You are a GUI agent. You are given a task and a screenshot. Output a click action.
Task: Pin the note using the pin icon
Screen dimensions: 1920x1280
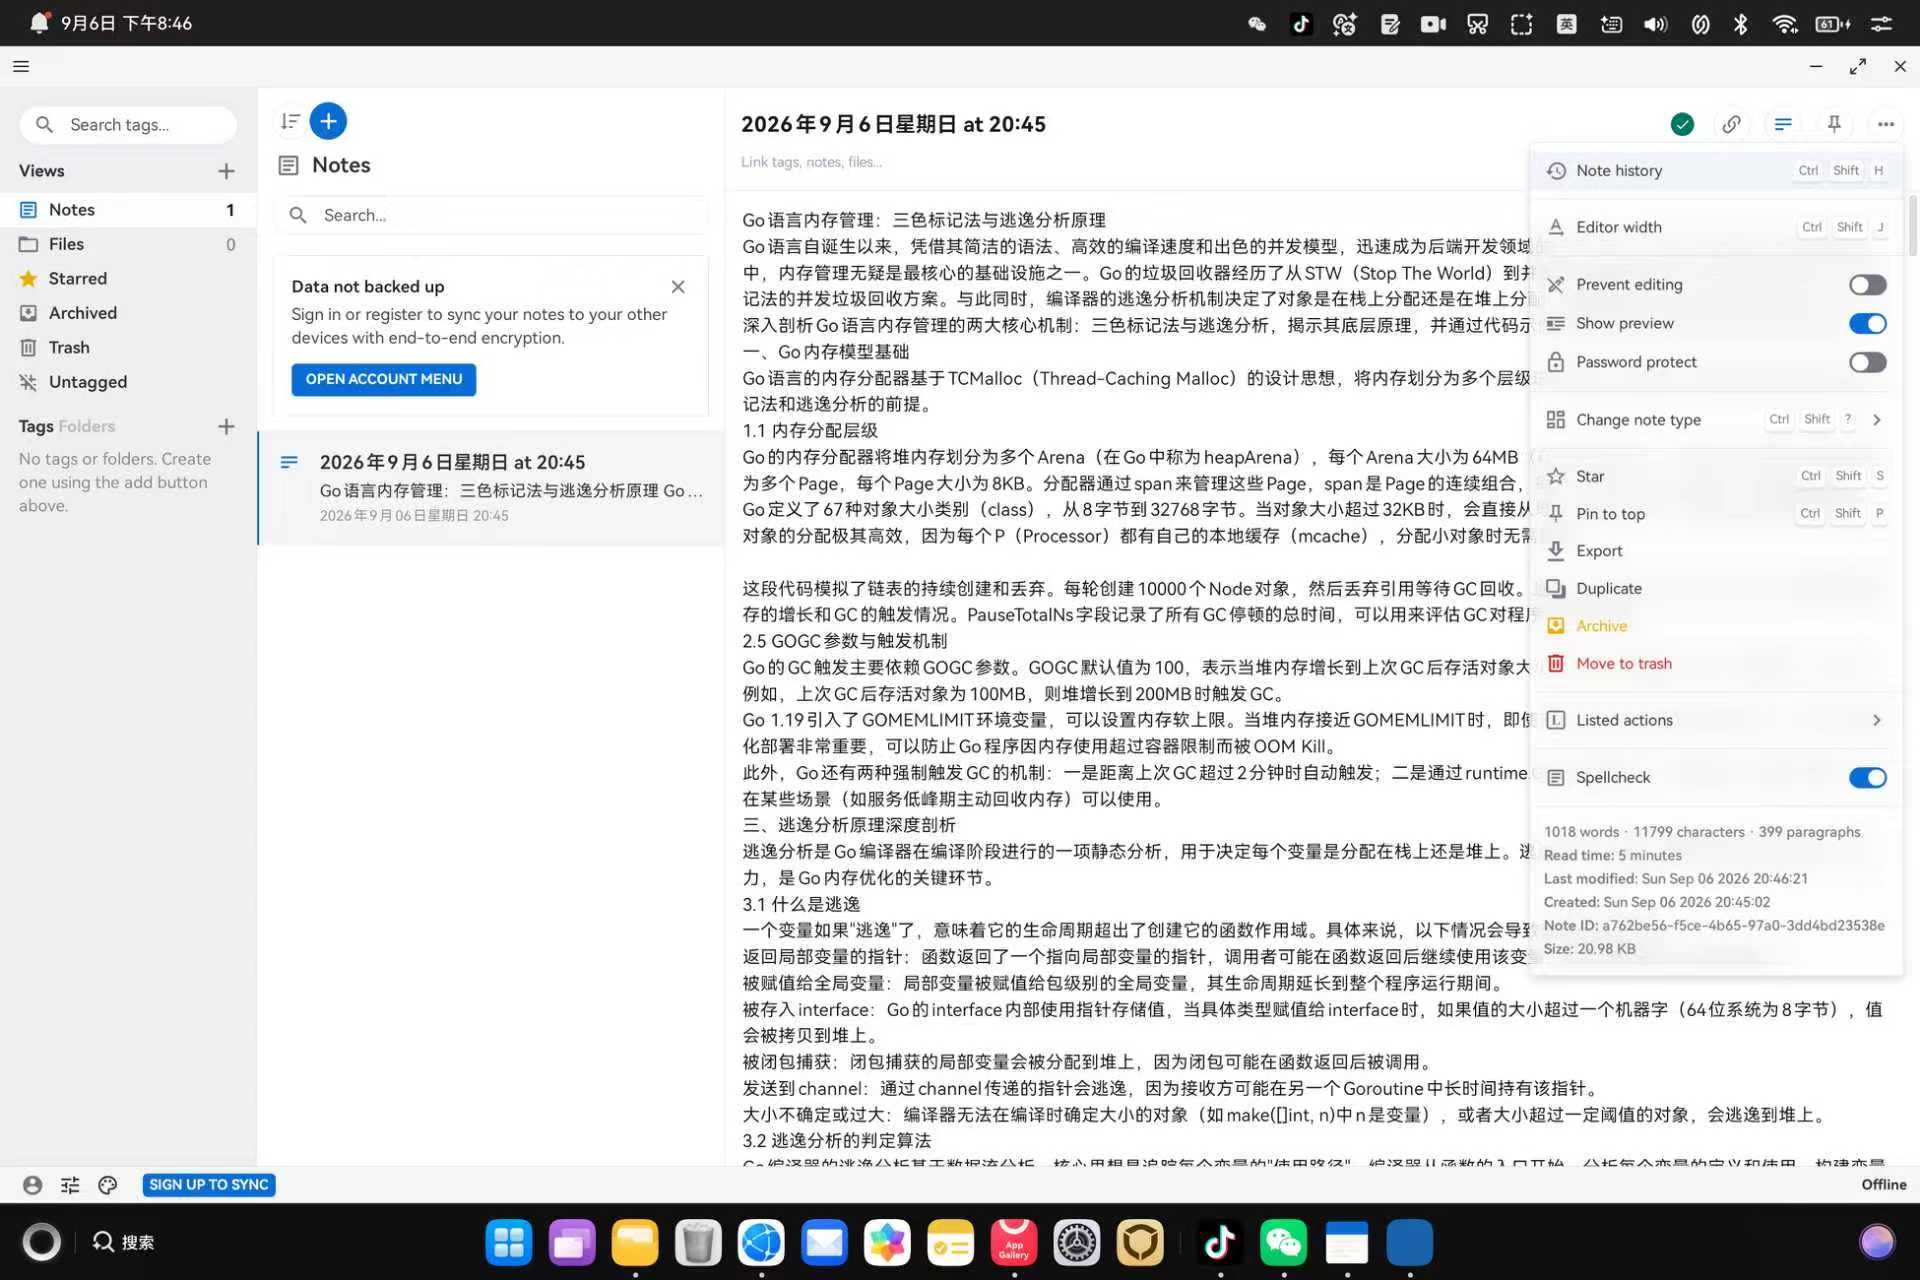[1834, 124]
